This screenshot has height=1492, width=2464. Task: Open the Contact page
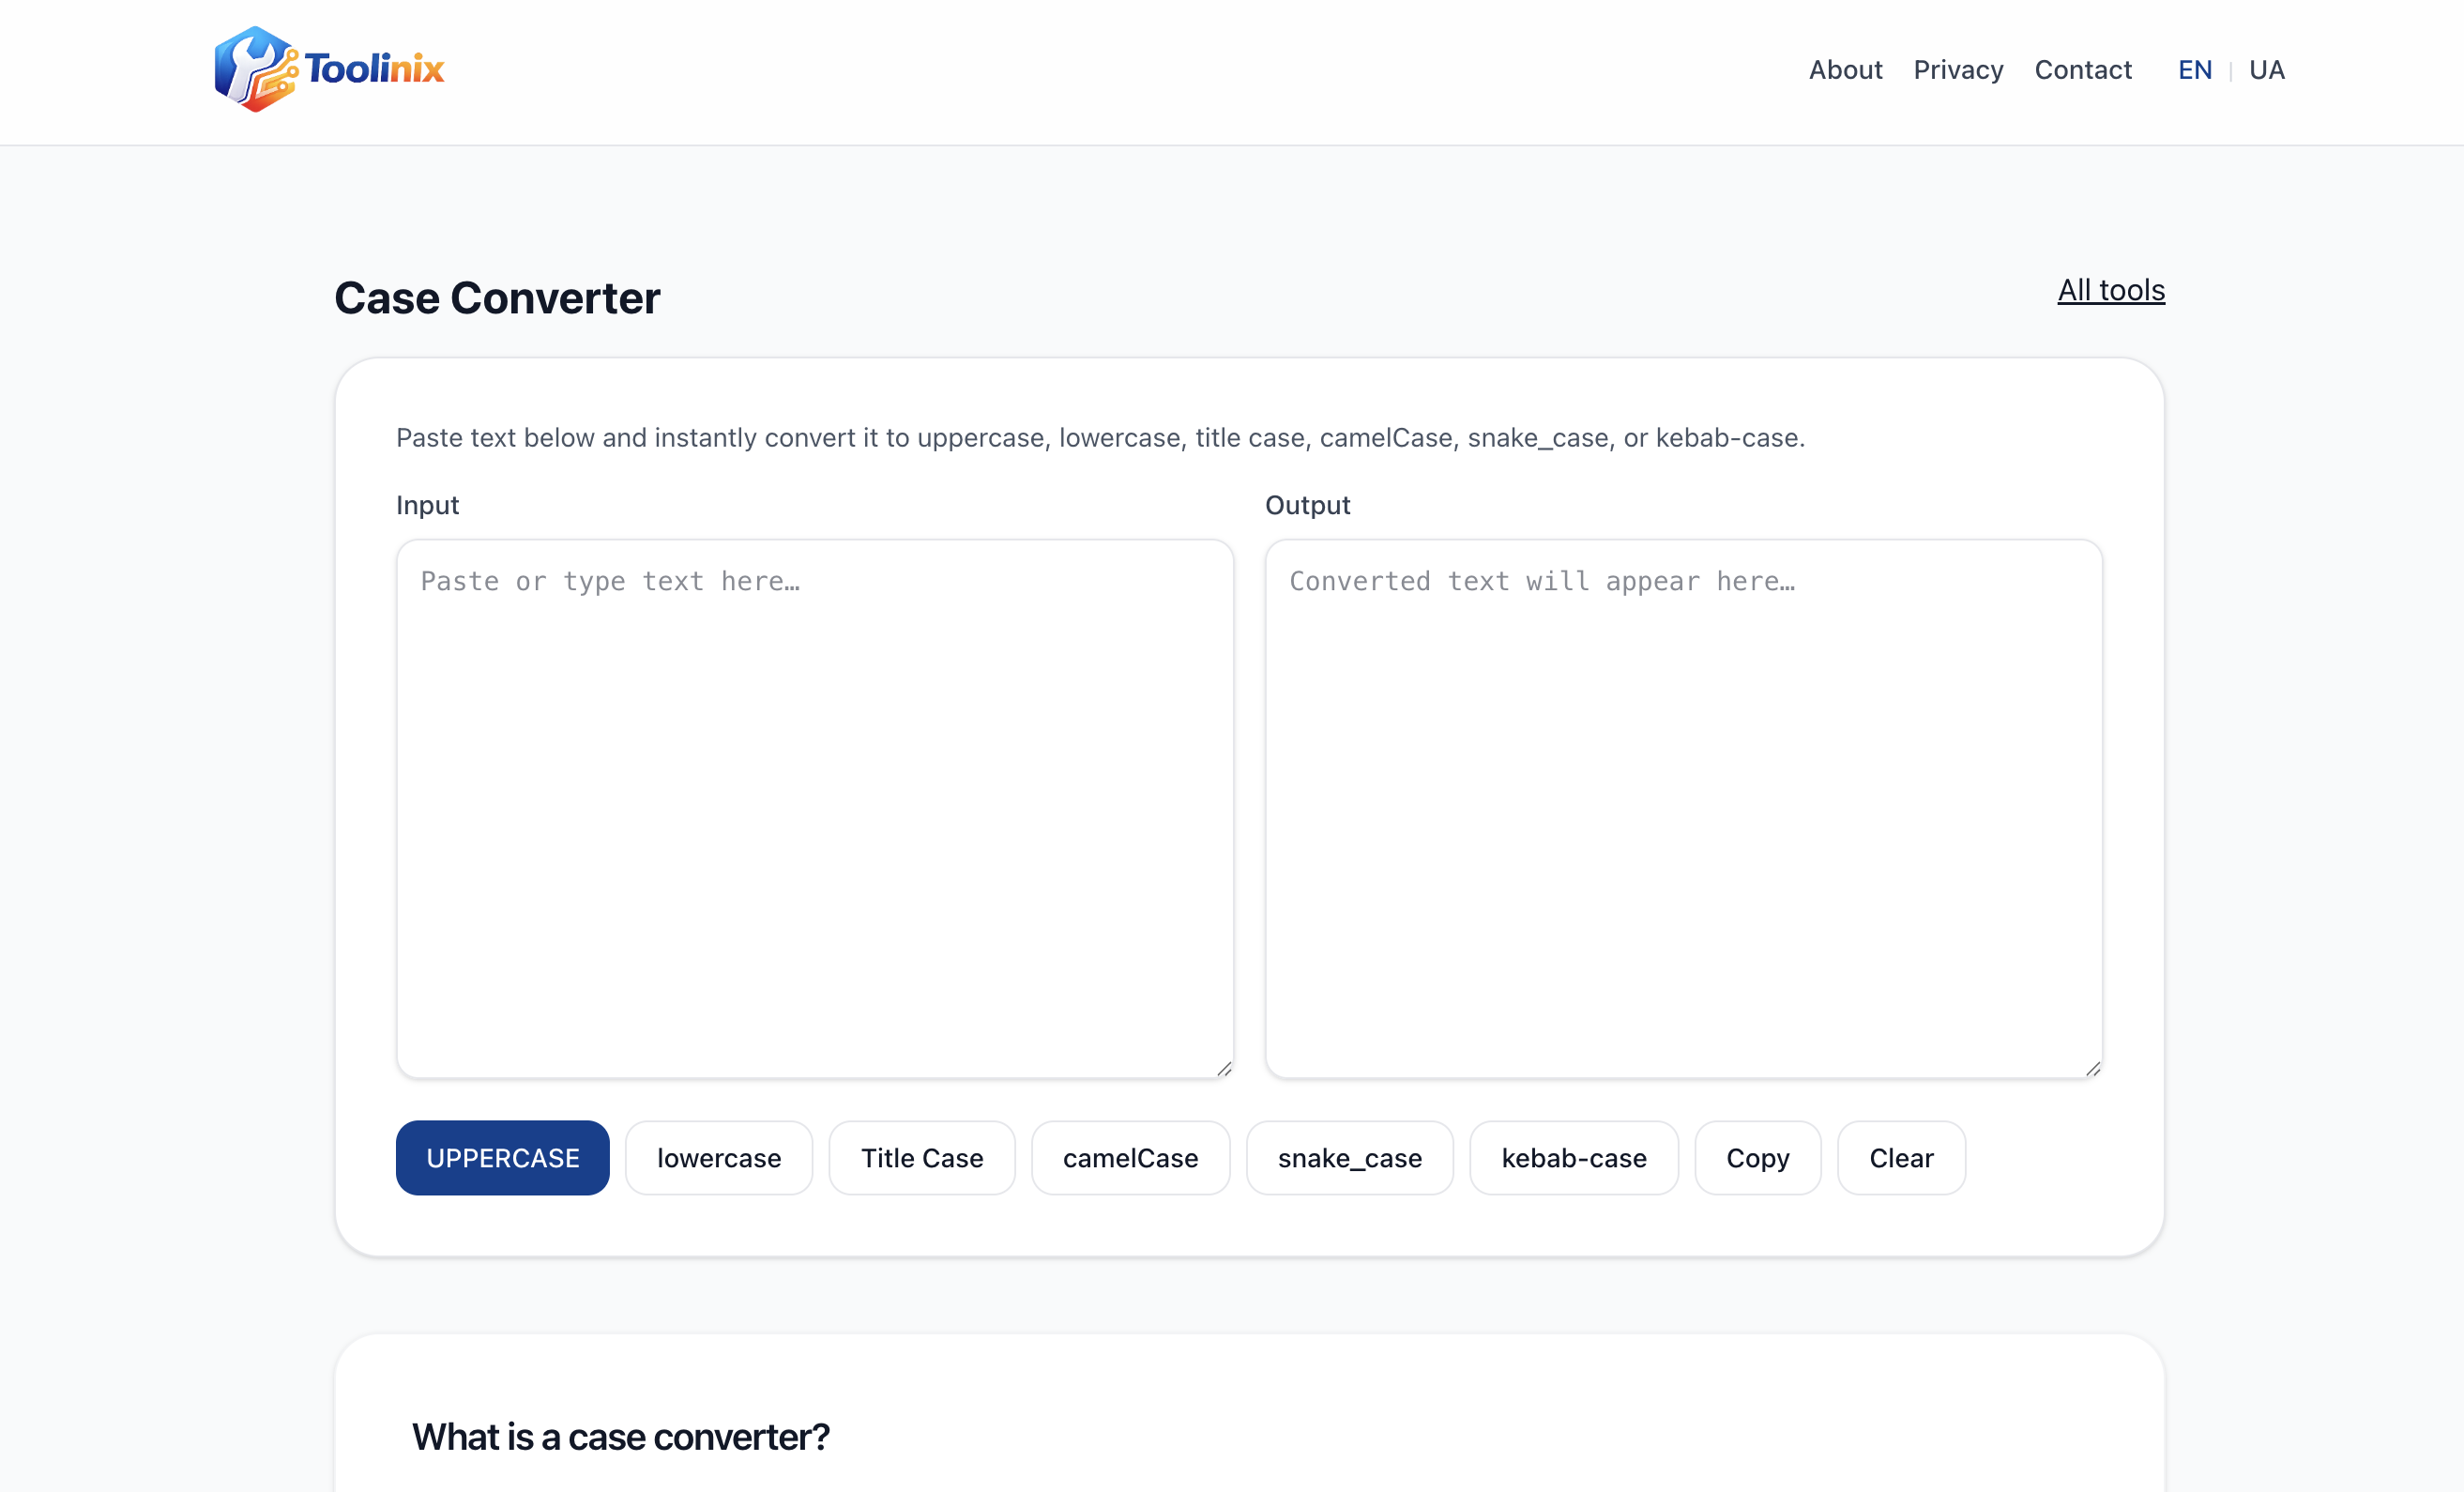2083,70
